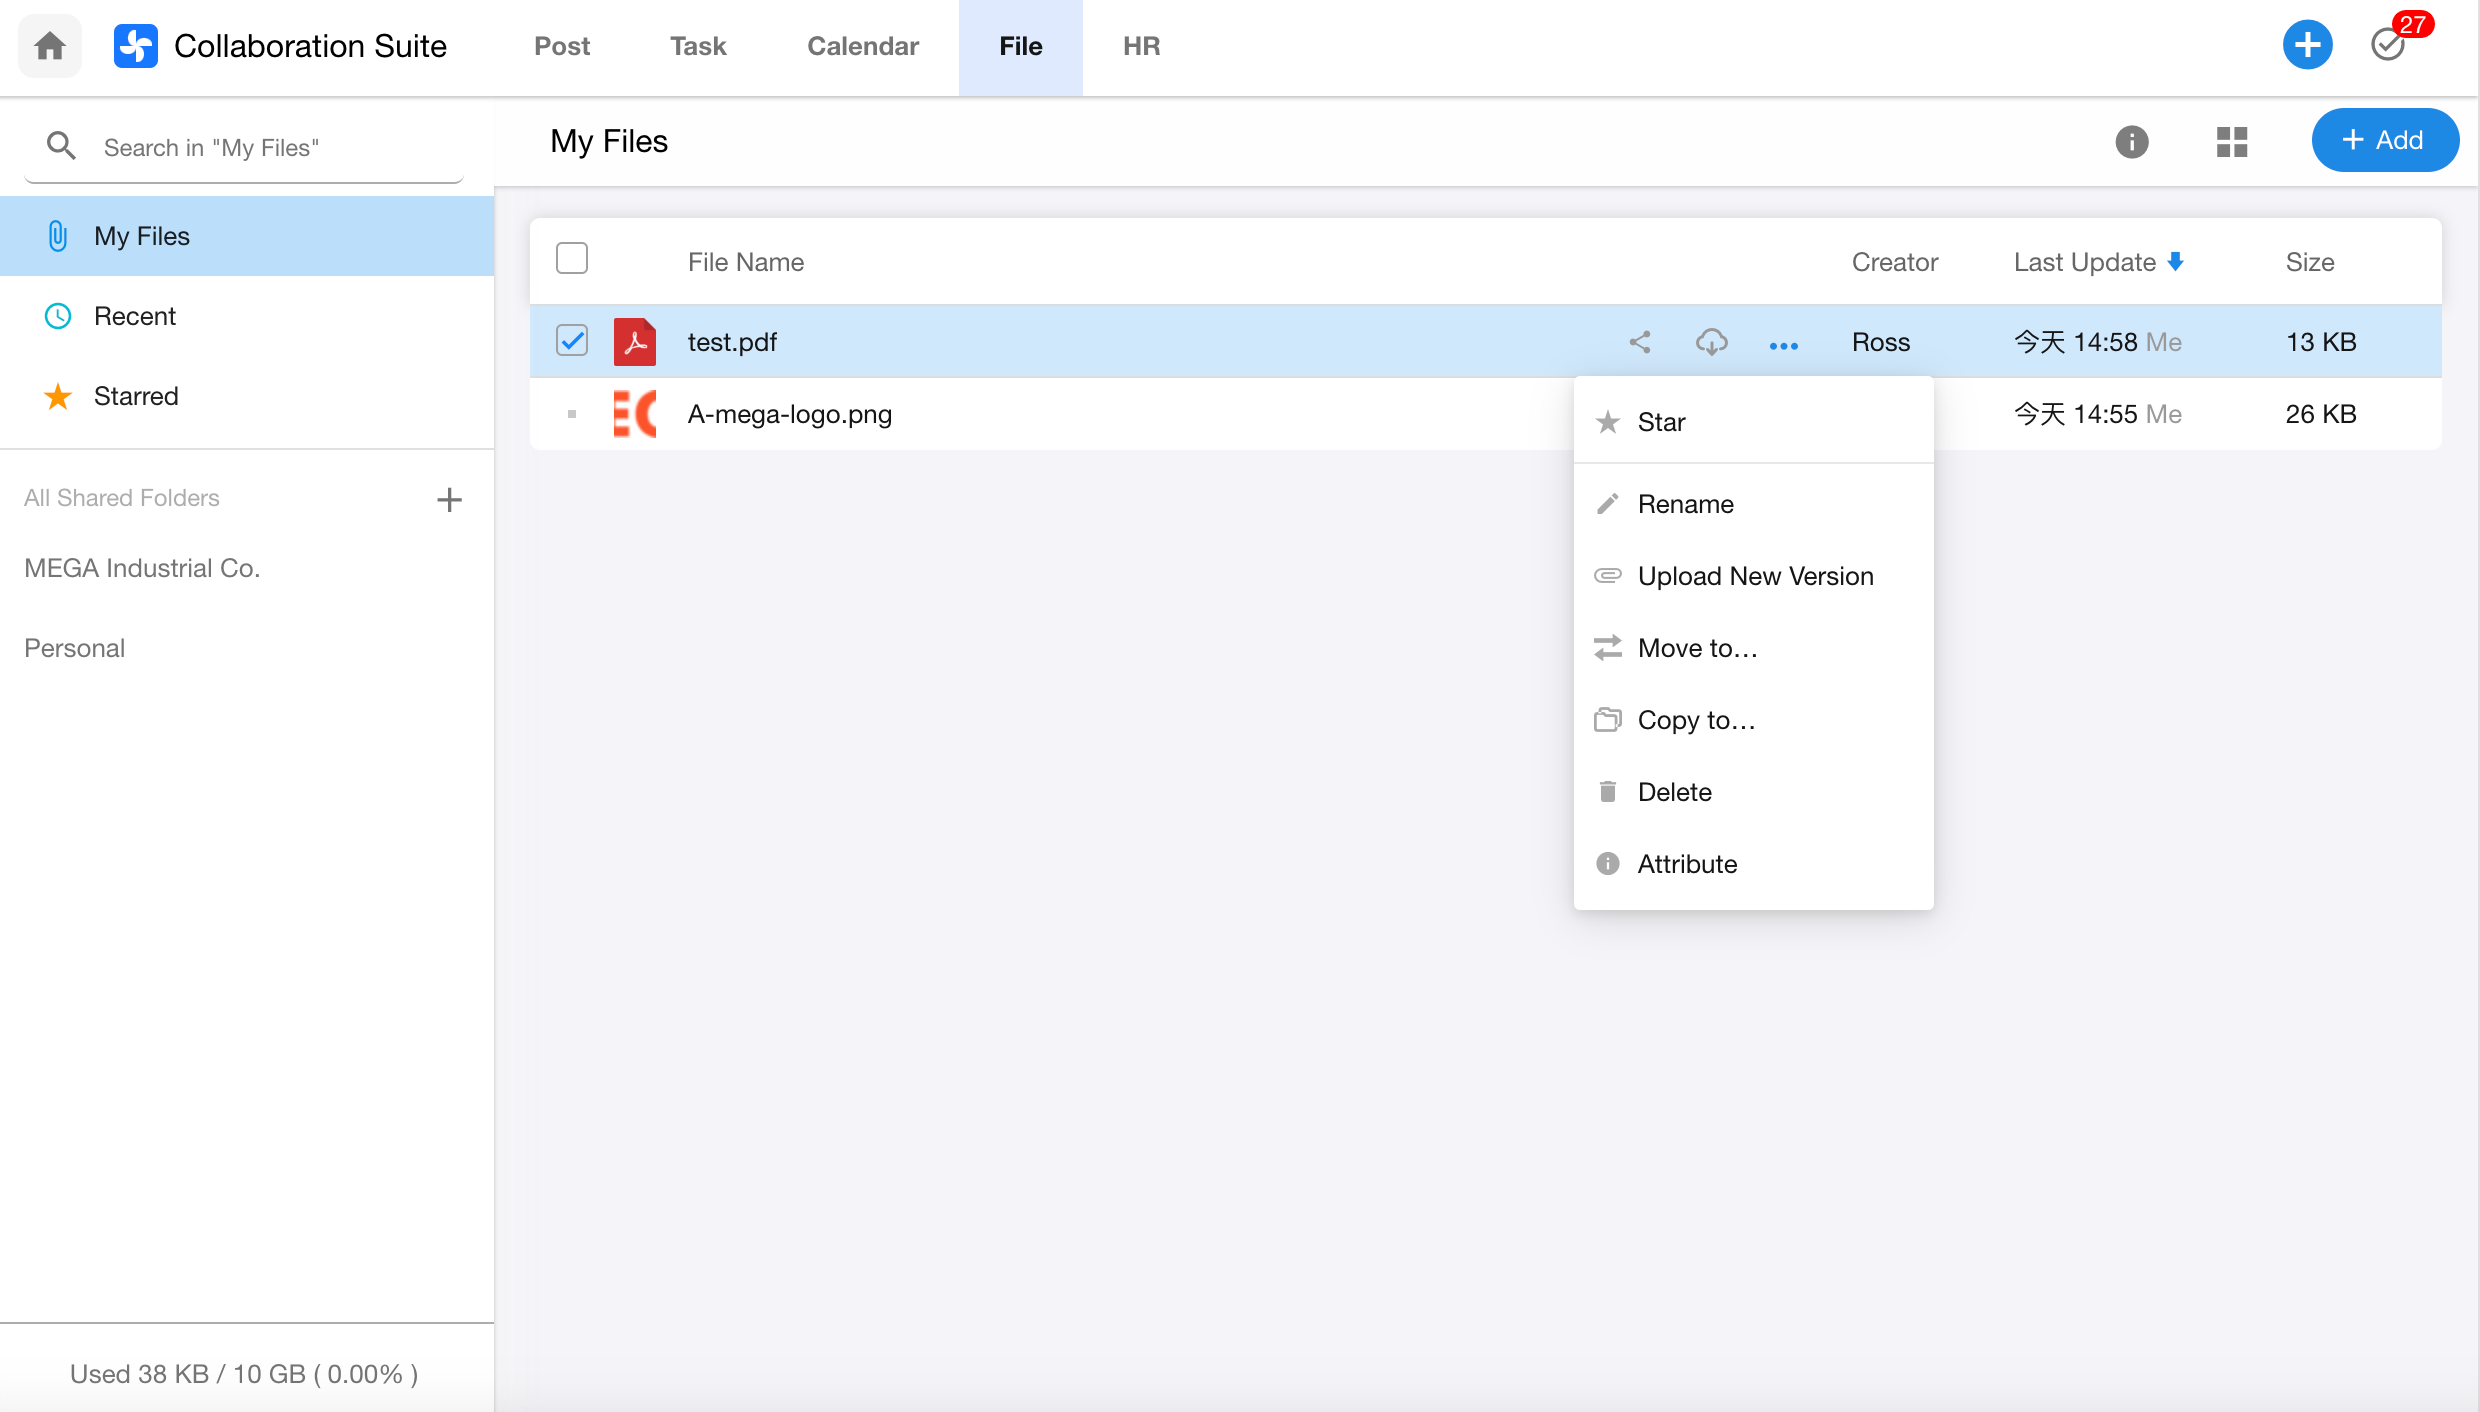Add a new shared folder via plus
Screen dimensions: 2480x1412
pos(449,499)
